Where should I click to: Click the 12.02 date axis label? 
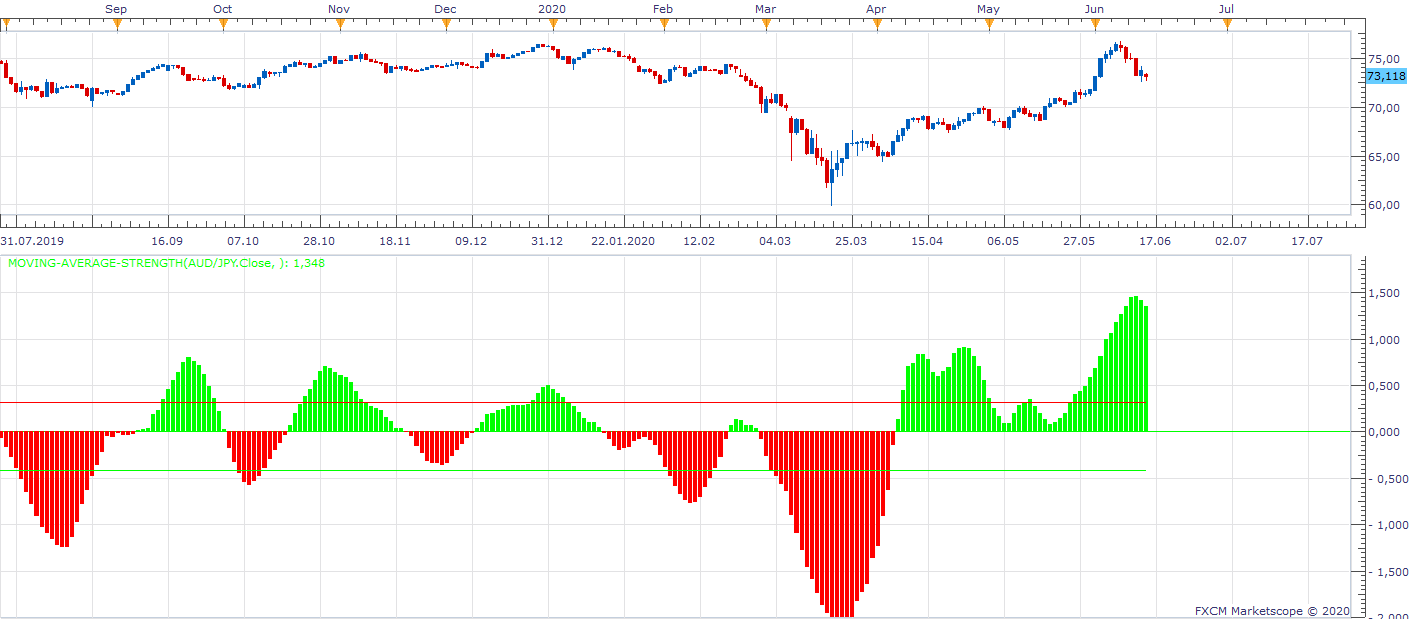tap(699, 241)
